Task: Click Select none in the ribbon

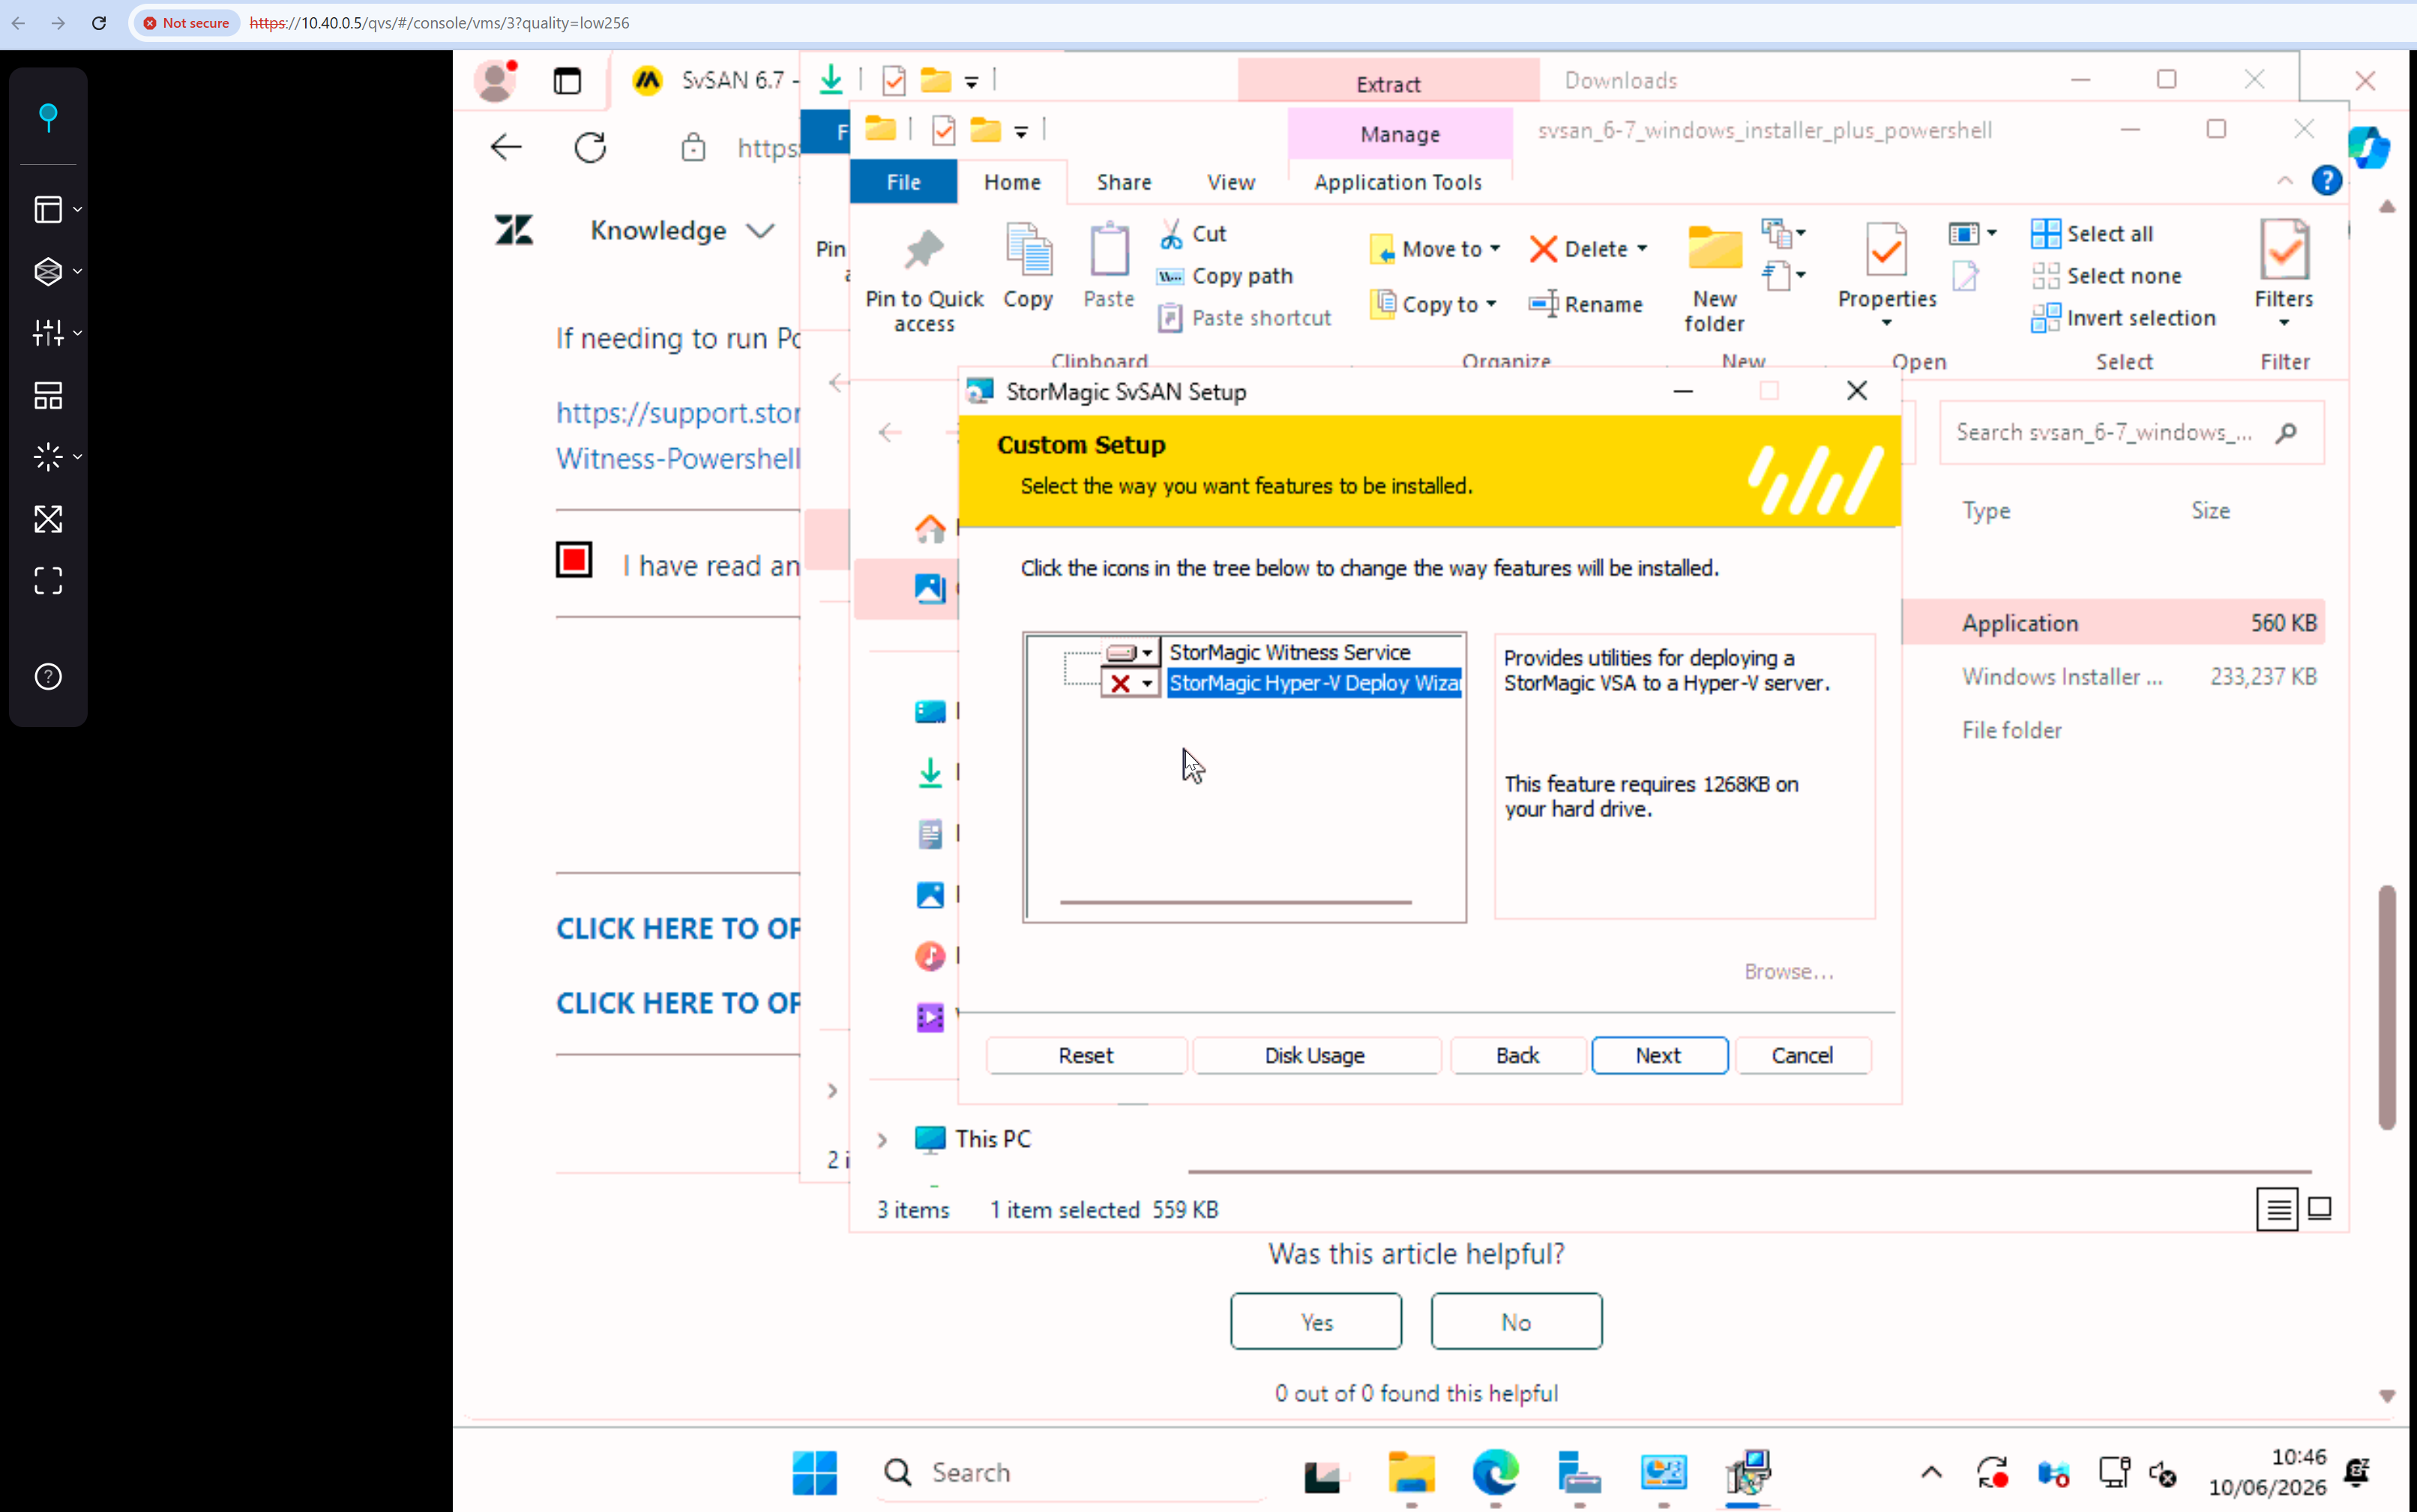Action: pyautogui.click(x=2106, y=276)
